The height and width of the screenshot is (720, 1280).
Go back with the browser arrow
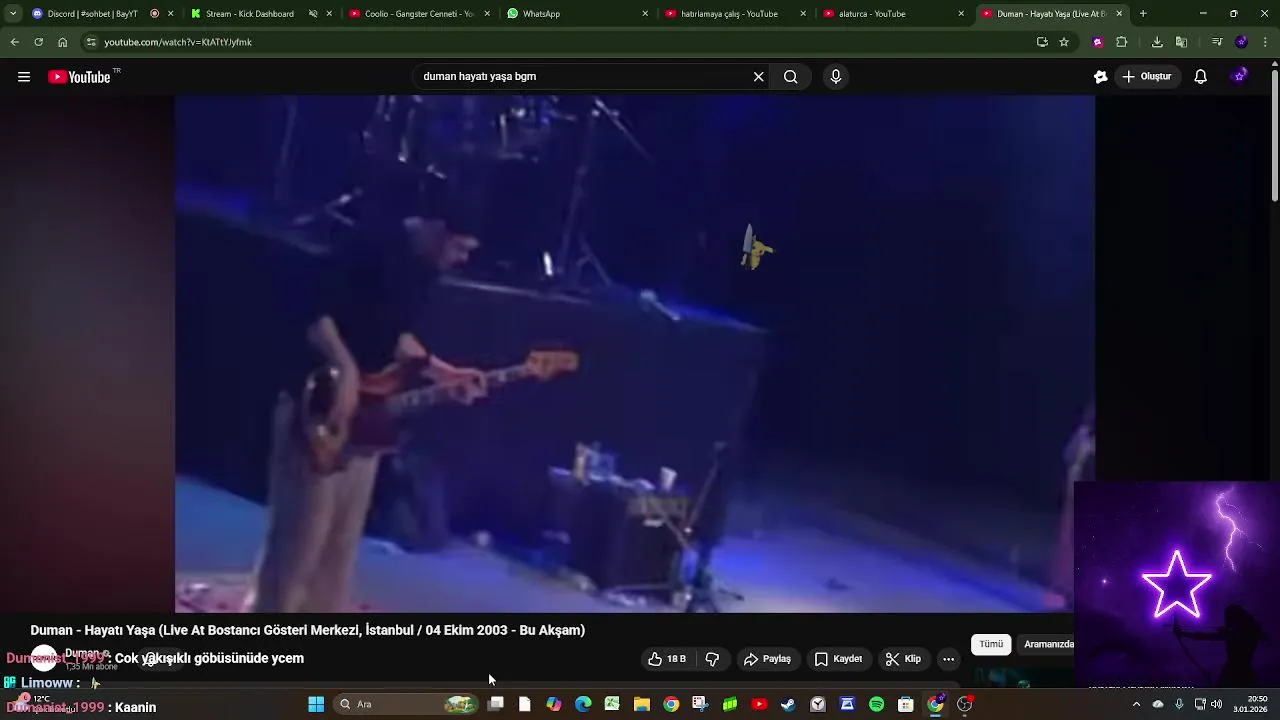(x=14, y=42)
